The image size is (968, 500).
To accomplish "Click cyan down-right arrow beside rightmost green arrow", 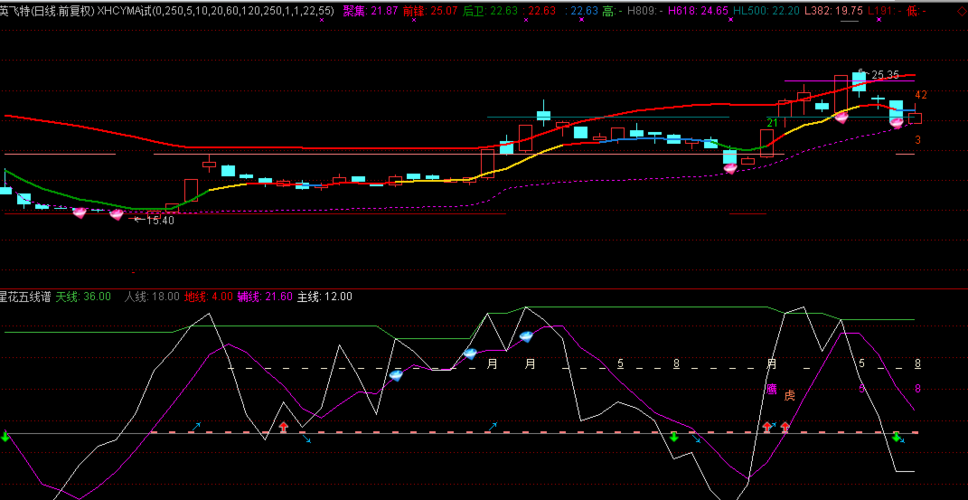I will click(x=902, y=440).
